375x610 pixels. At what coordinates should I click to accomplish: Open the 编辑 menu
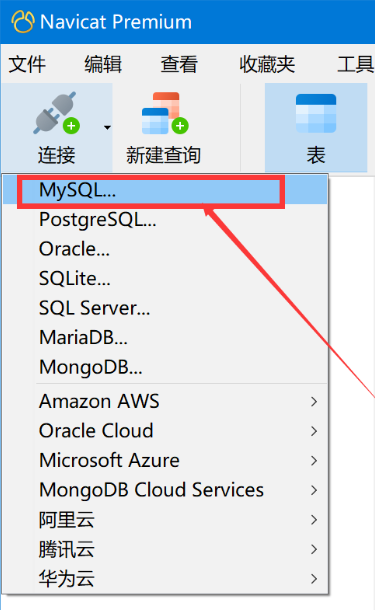(103, 64)
